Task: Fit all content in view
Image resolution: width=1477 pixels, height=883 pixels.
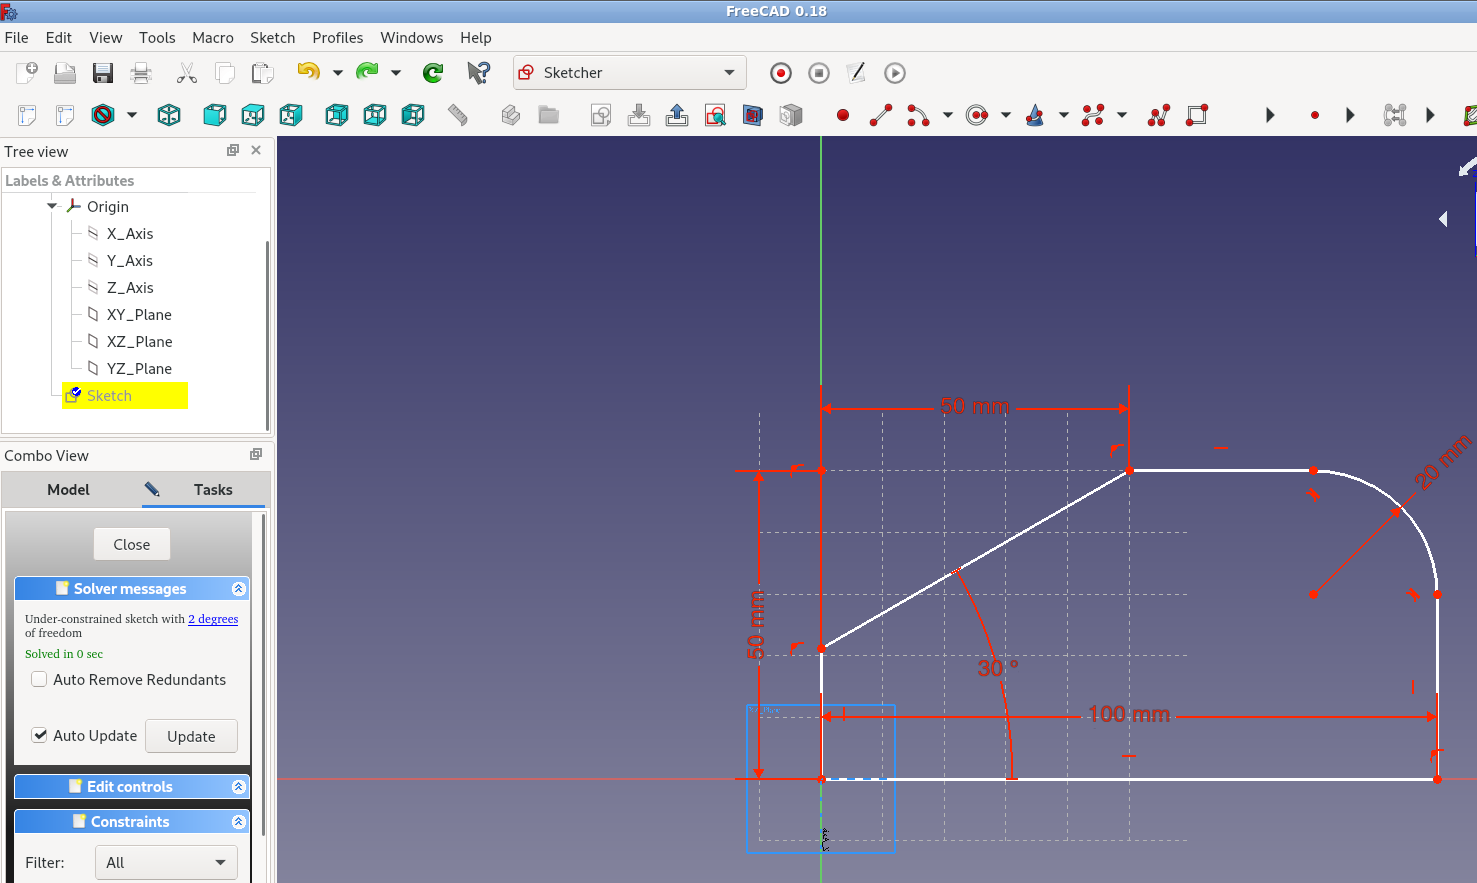Action: [27, 115]
